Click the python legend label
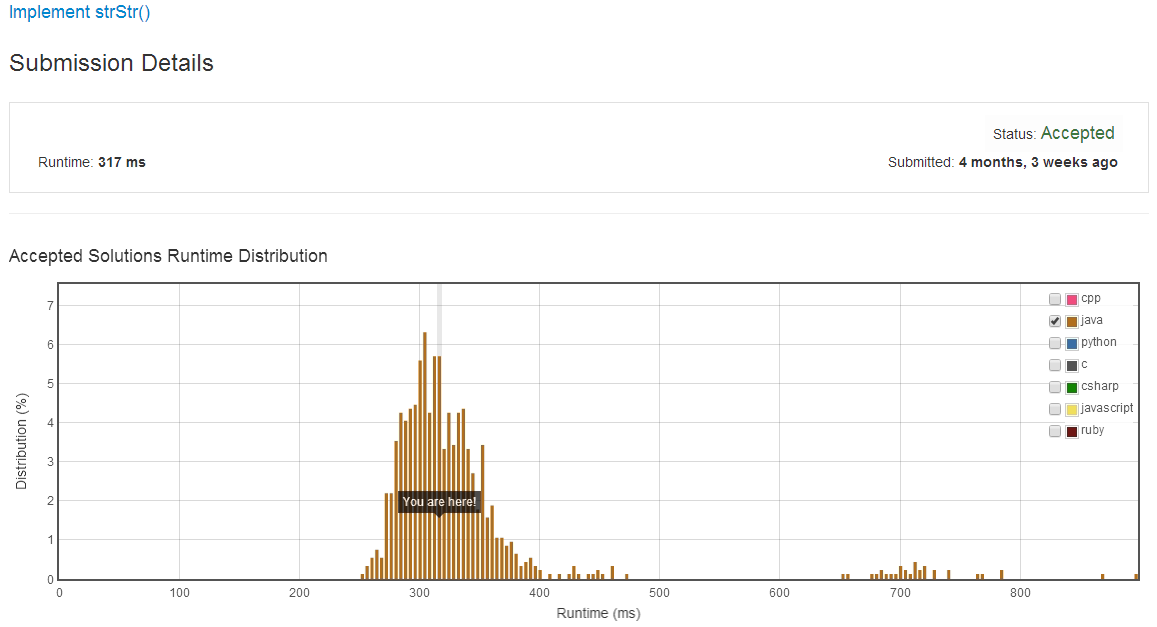 [1099, 342]
